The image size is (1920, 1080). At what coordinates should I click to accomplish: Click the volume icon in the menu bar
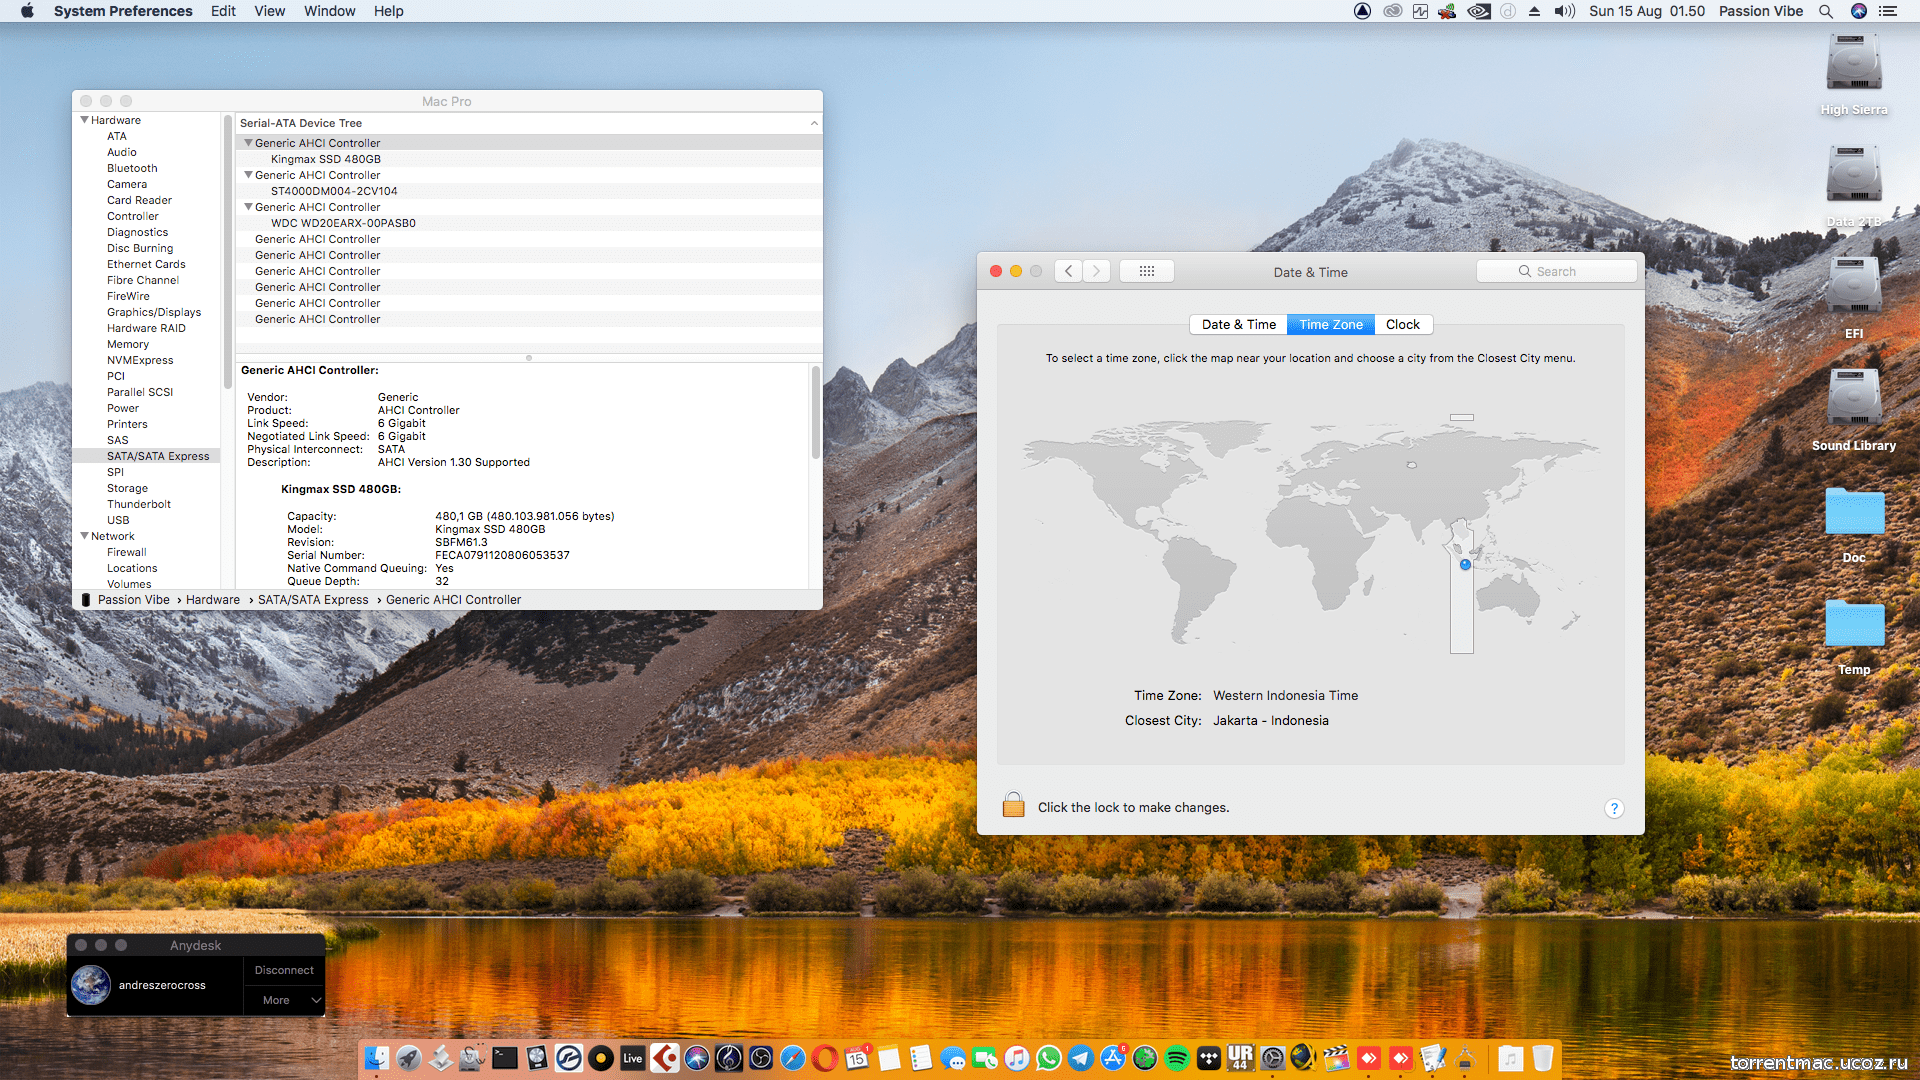pos(1564,11)
